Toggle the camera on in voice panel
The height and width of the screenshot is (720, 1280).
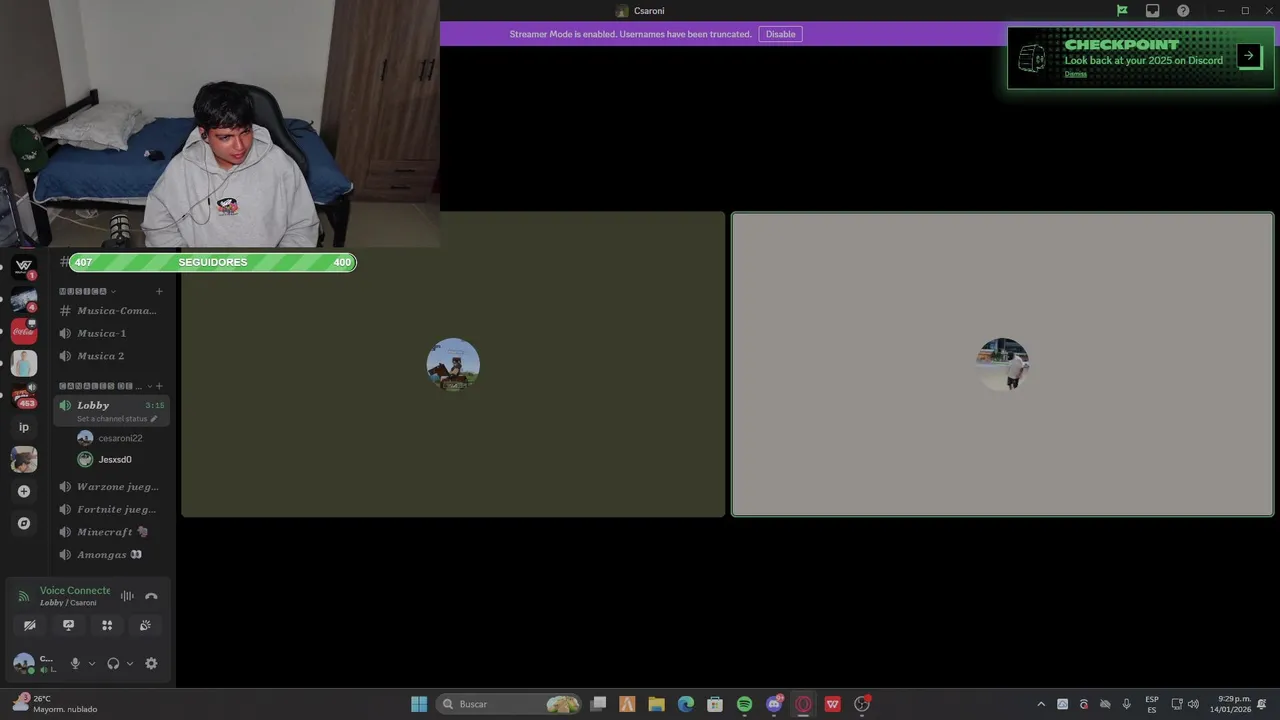coord(30,625)
